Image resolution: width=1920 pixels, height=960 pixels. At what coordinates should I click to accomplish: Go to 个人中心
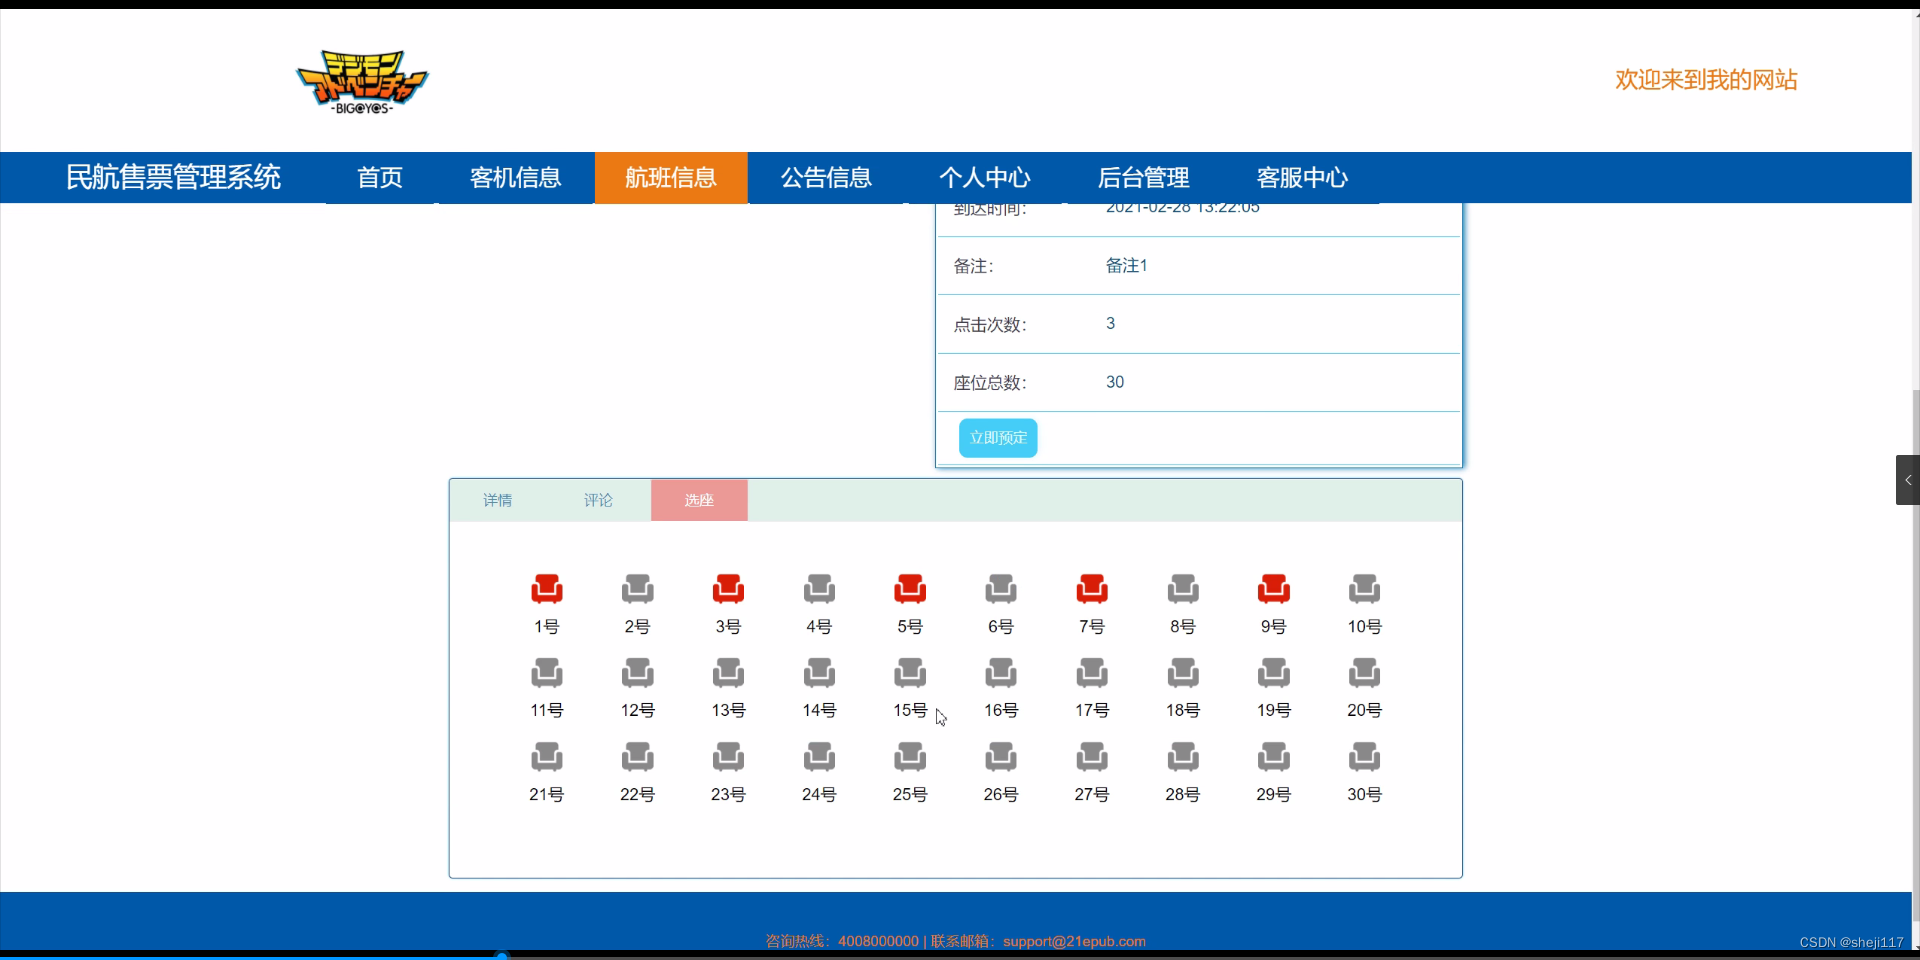pos(985,178)
